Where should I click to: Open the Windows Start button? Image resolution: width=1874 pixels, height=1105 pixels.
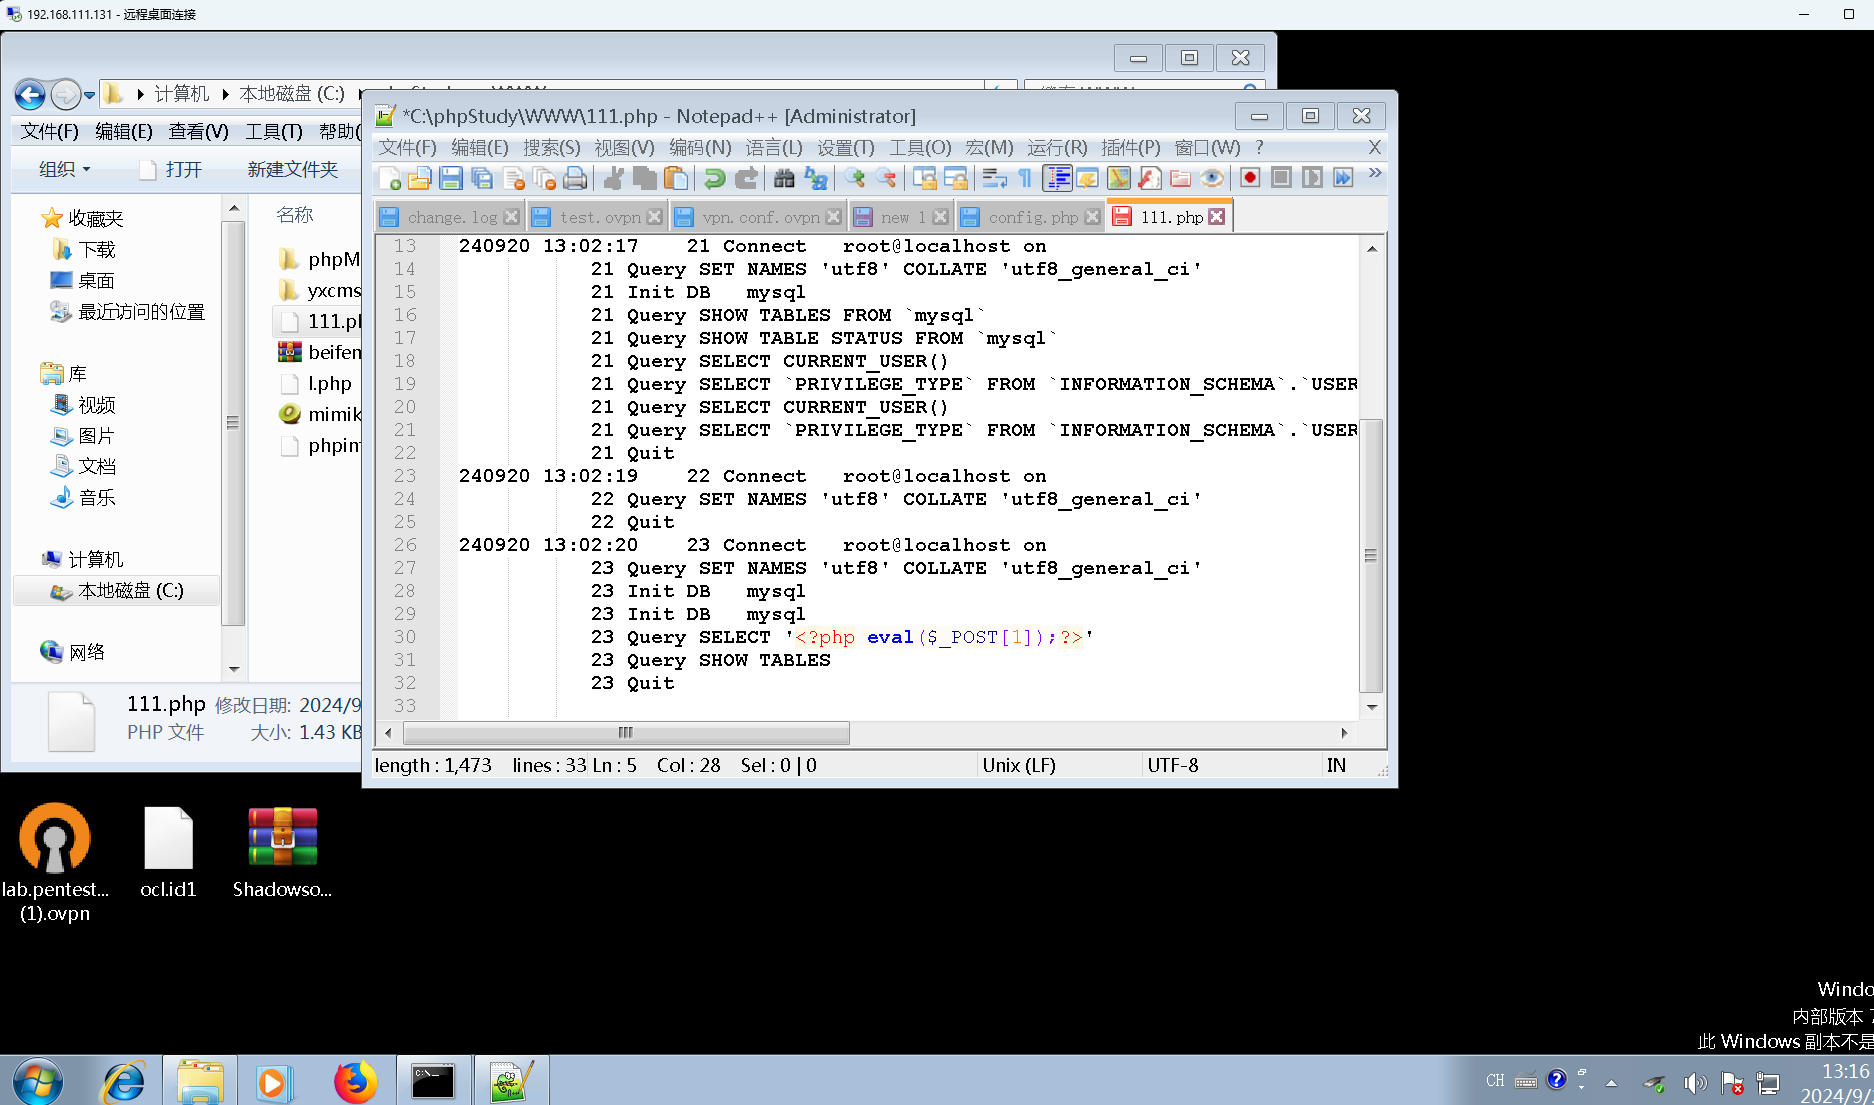tap(37, 1081)
